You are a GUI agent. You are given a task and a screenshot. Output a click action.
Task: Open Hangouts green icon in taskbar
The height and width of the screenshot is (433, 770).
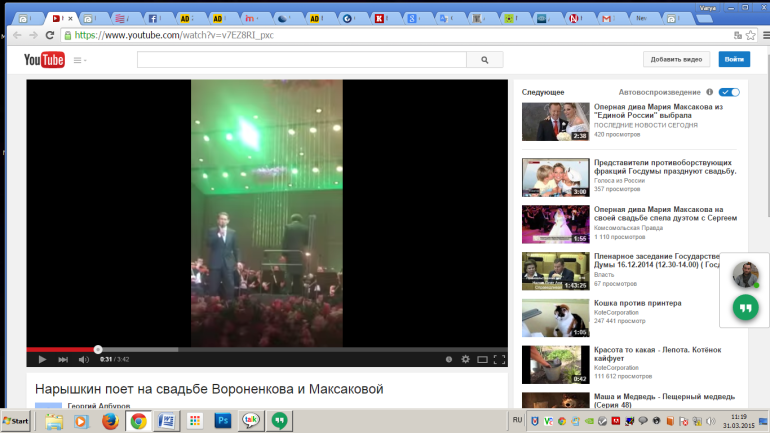(x=279, y=421)
